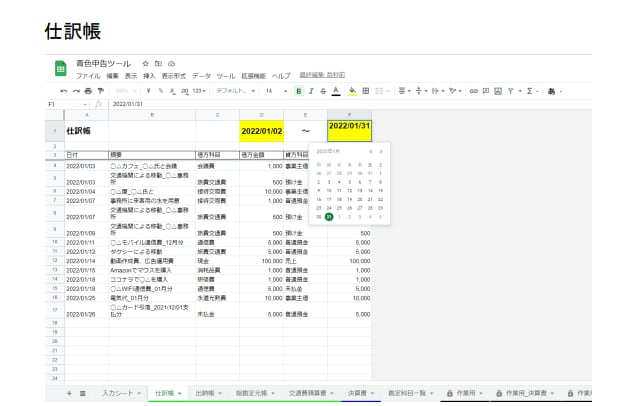Increase decimal places
Viewport: 628px width, 406px height.
(x=184, y=91)
